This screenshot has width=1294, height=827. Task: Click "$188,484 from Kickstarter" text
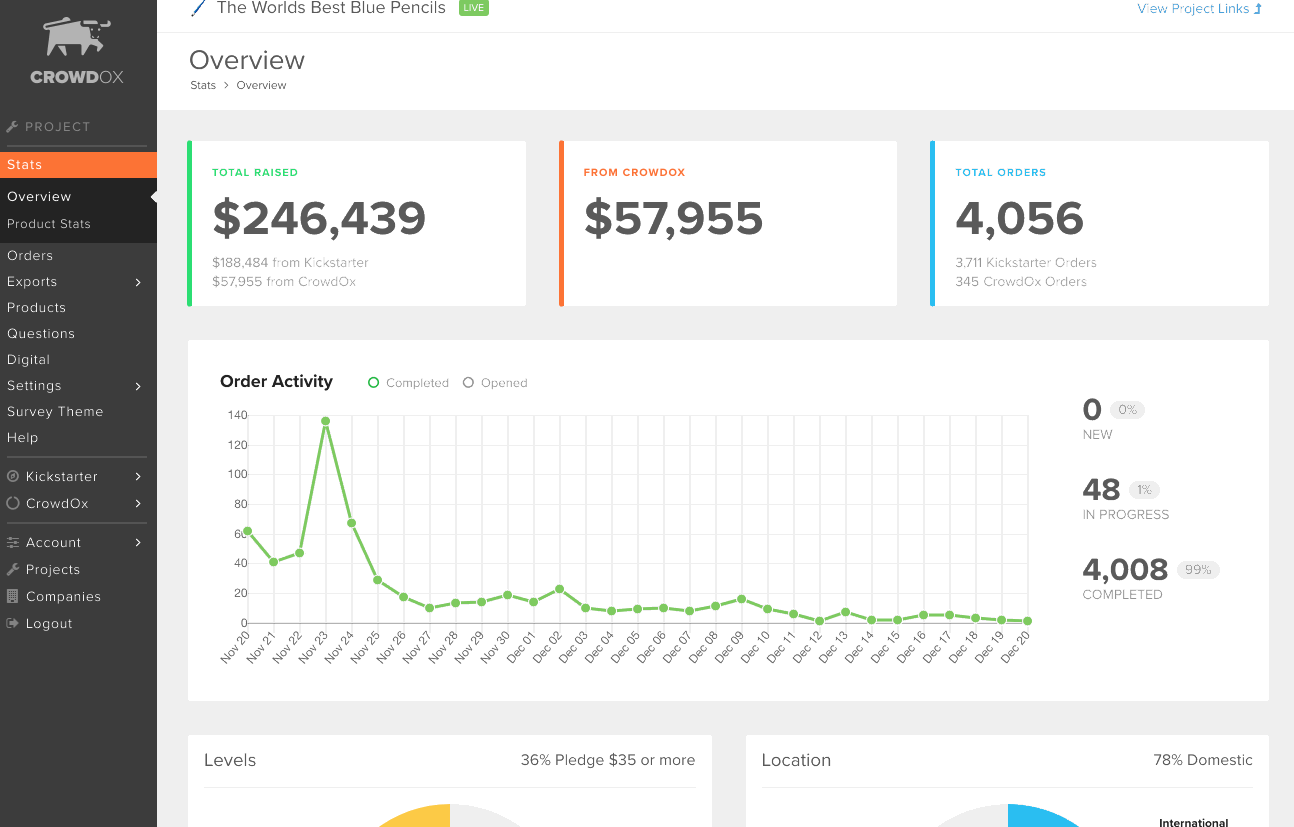[x=290, y=263]
